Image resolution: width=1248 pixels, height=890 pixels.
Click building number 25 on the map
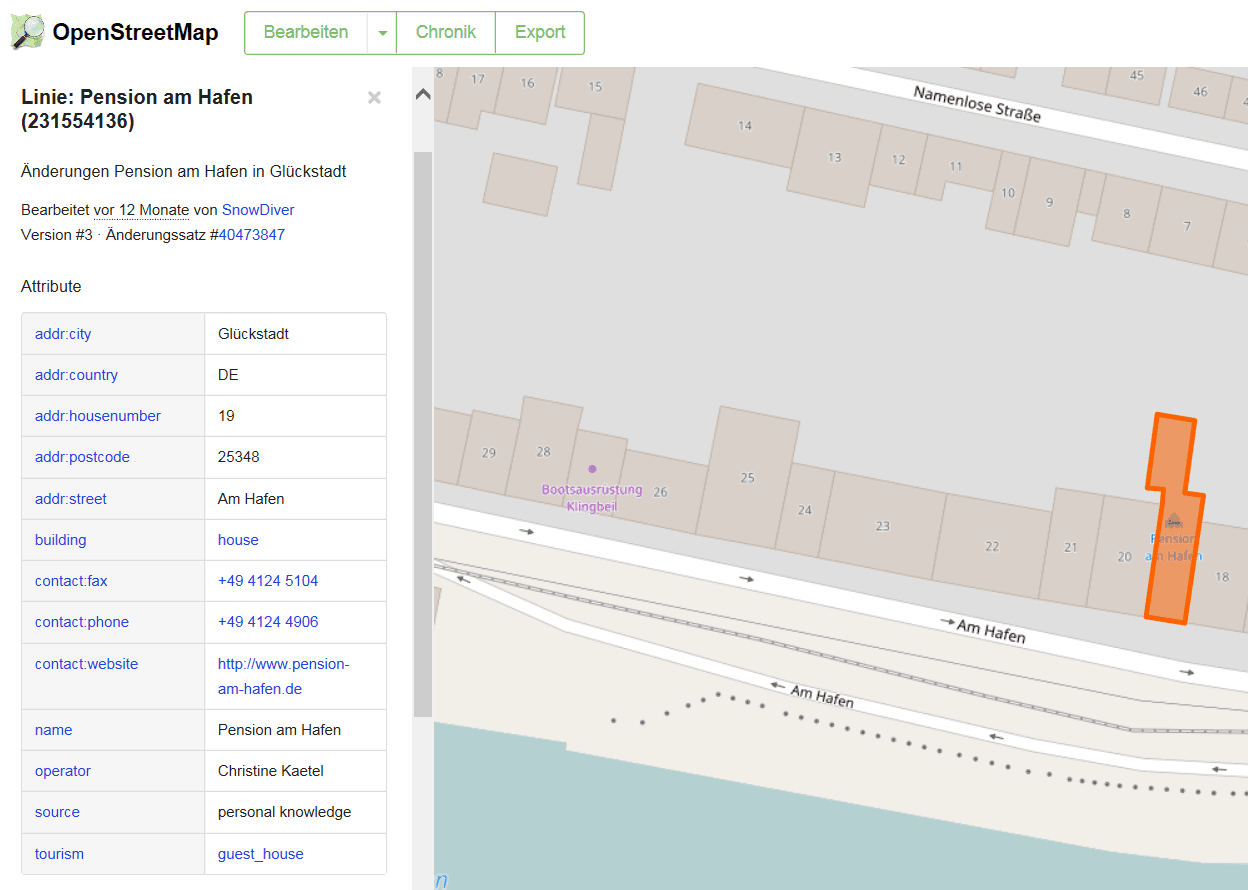[x=747, y=478]
